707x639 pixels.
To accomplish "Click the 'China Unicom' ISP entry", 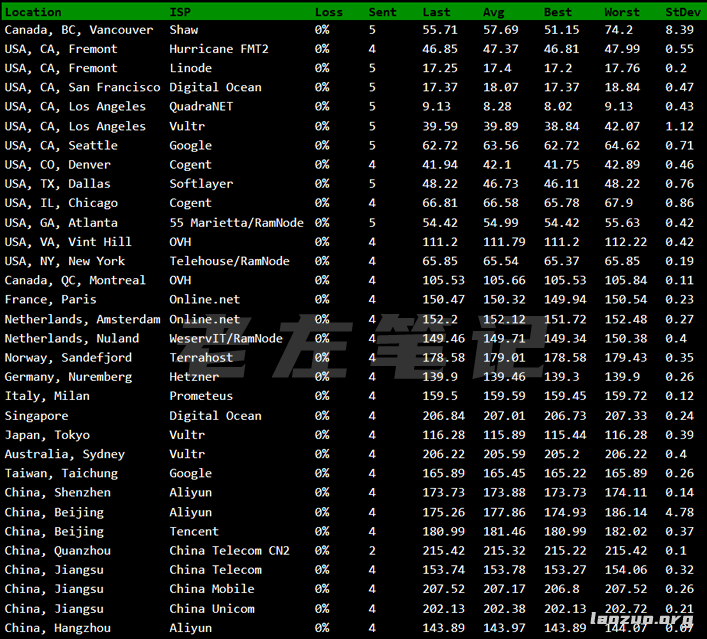I will click(x=211, y=609).
